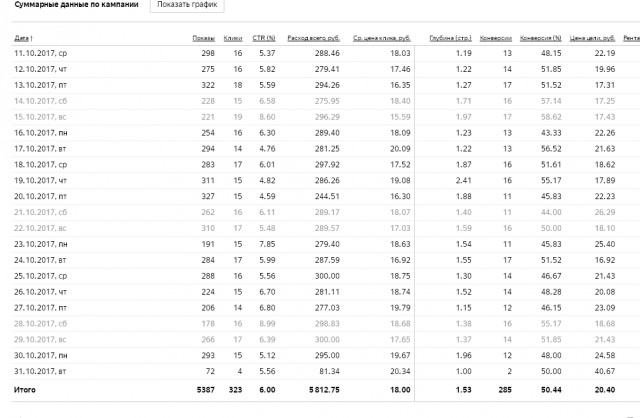Sort by Расход всего, руб. header

(313, 38)
